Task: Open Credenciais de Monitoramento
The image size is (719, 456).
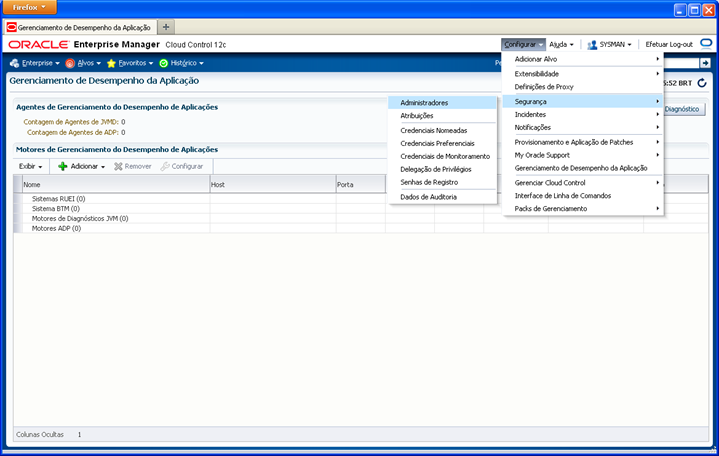Action: point(442,156)
